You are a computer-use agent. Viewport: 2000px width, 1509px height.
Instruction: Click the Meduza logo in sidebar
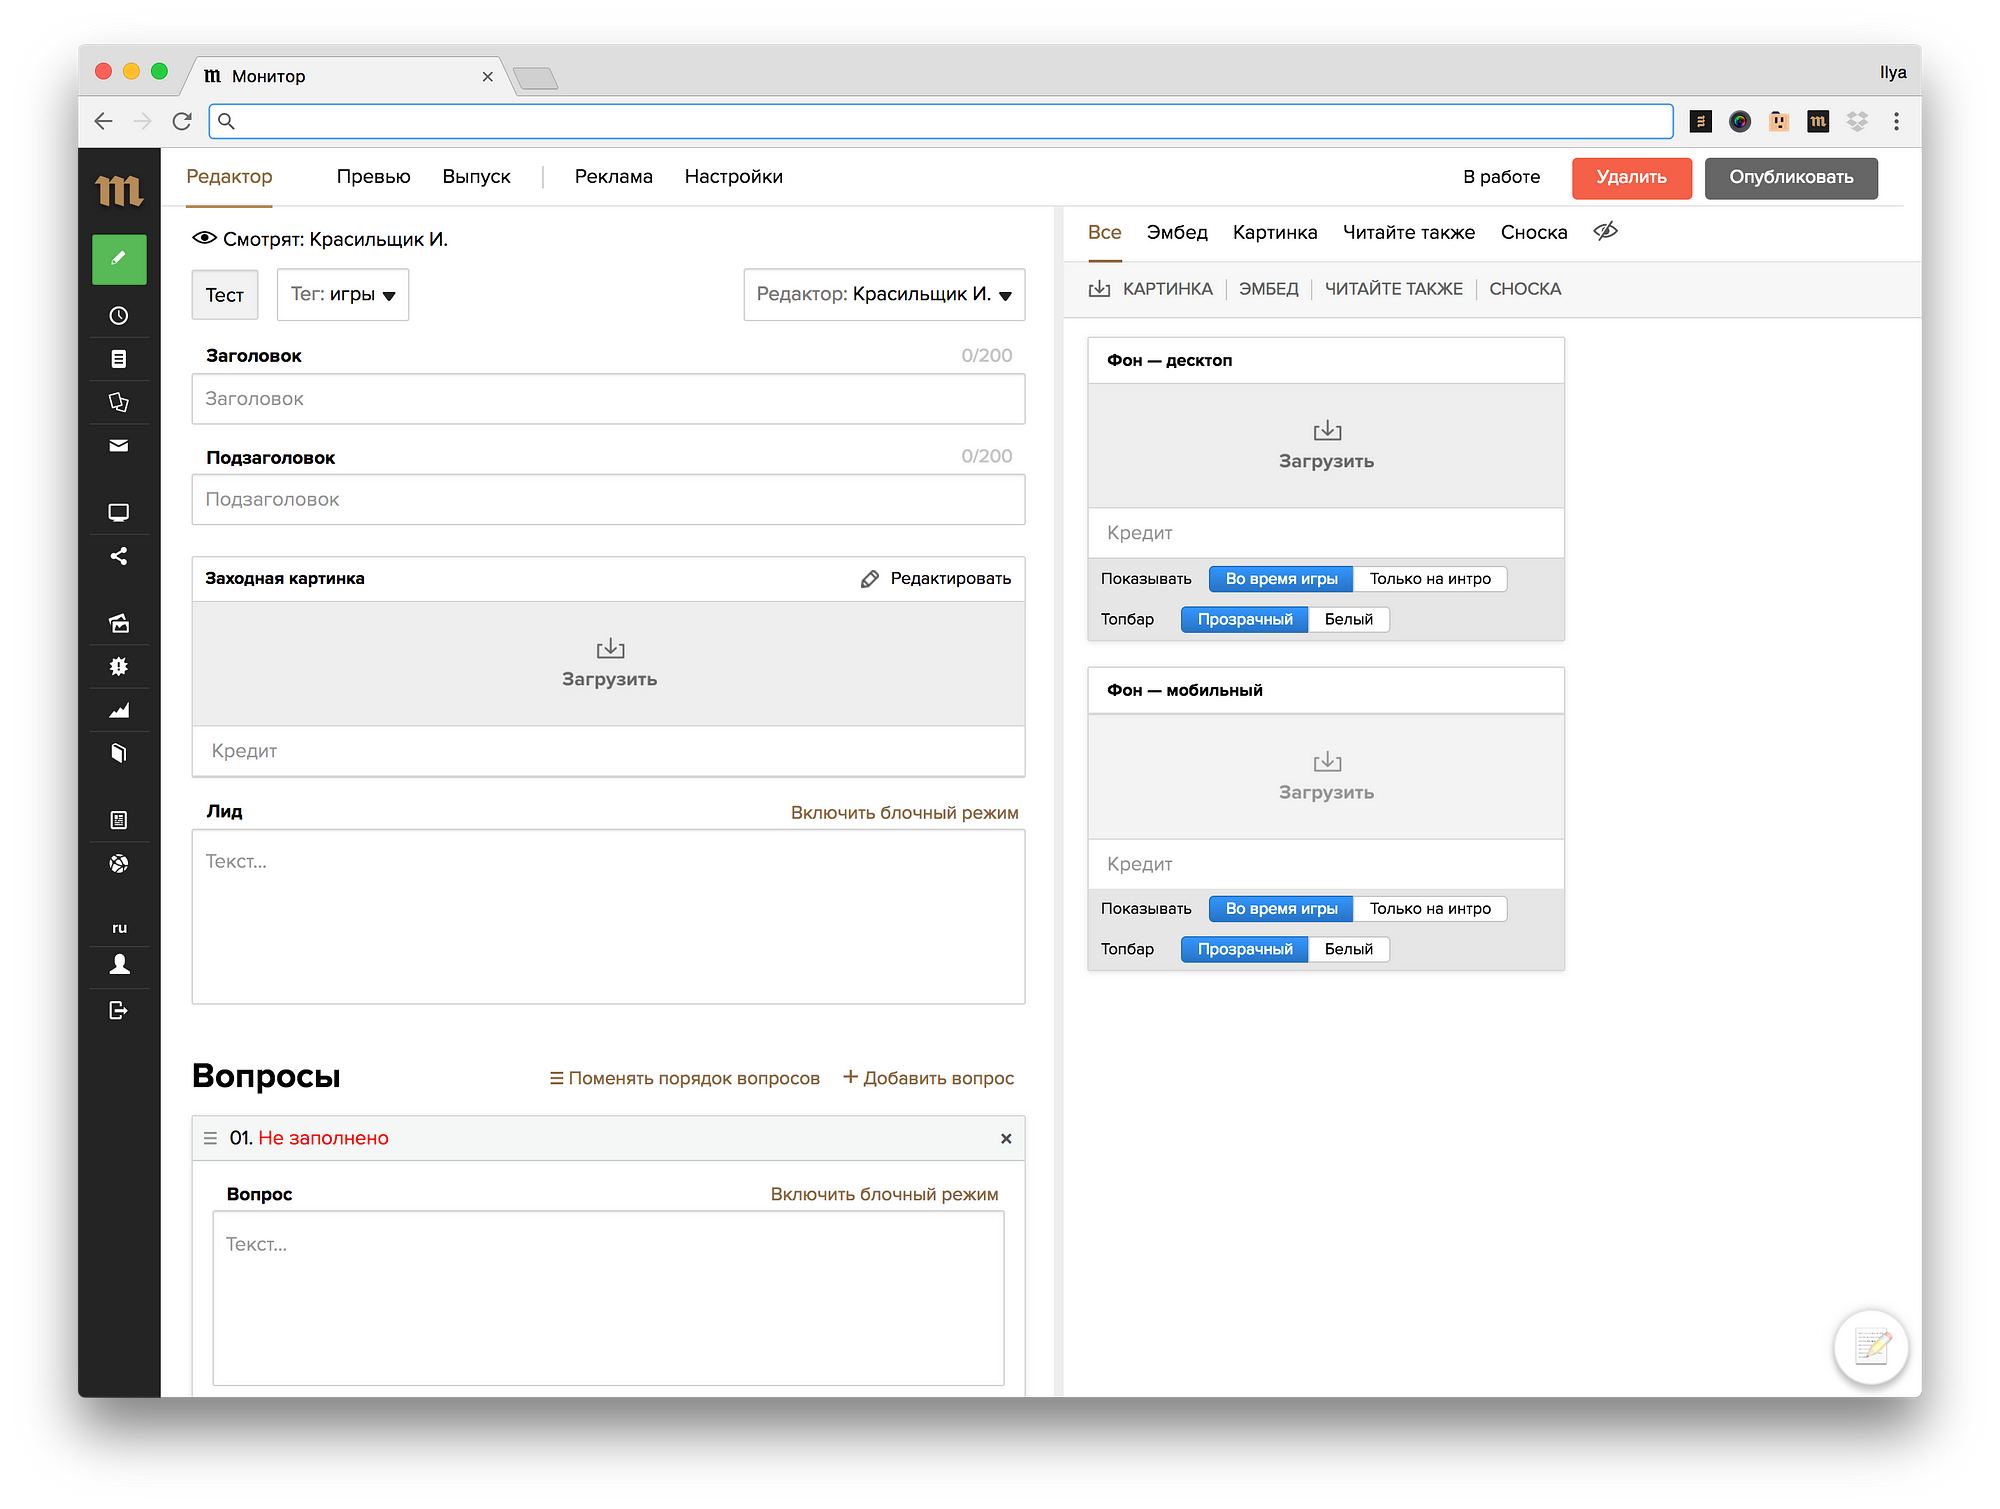tap(119, 190)
